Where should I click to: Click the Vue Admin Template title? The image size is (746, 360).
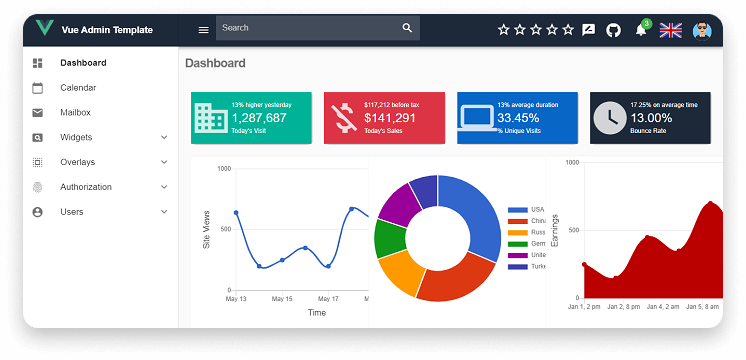107,30
